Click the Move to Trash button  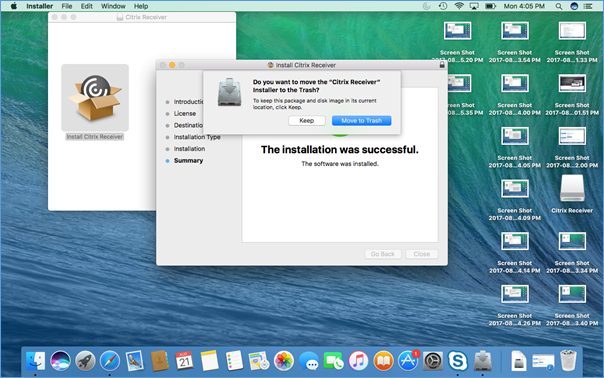point(361,121)
